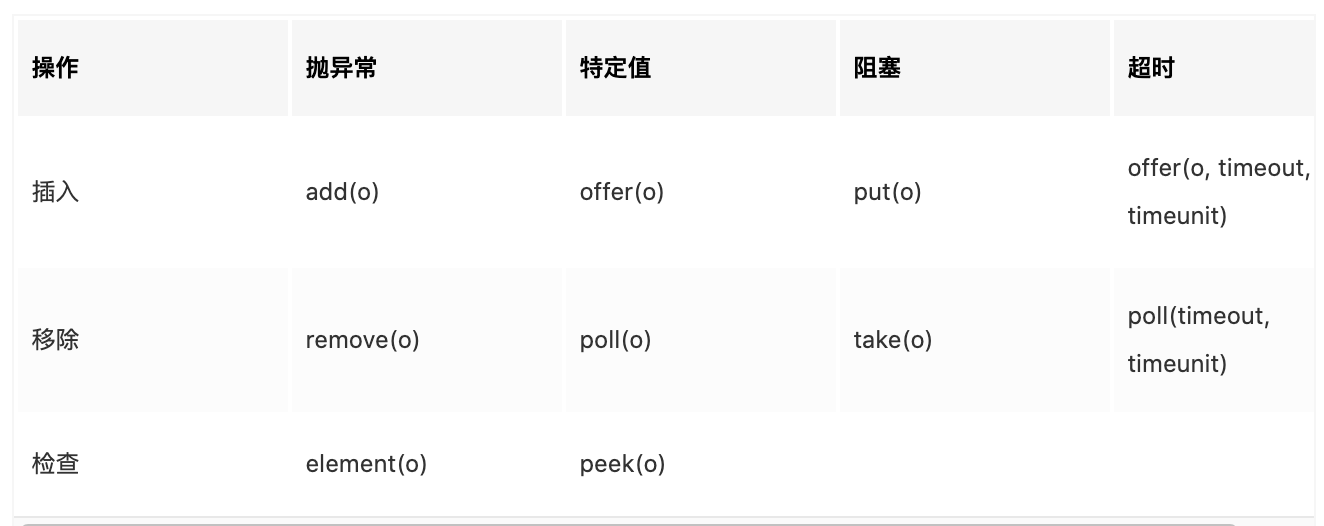The height and width of the screenshot is (526, 1324).
Task: Click the add(o) cell
Action: (342, 192)
